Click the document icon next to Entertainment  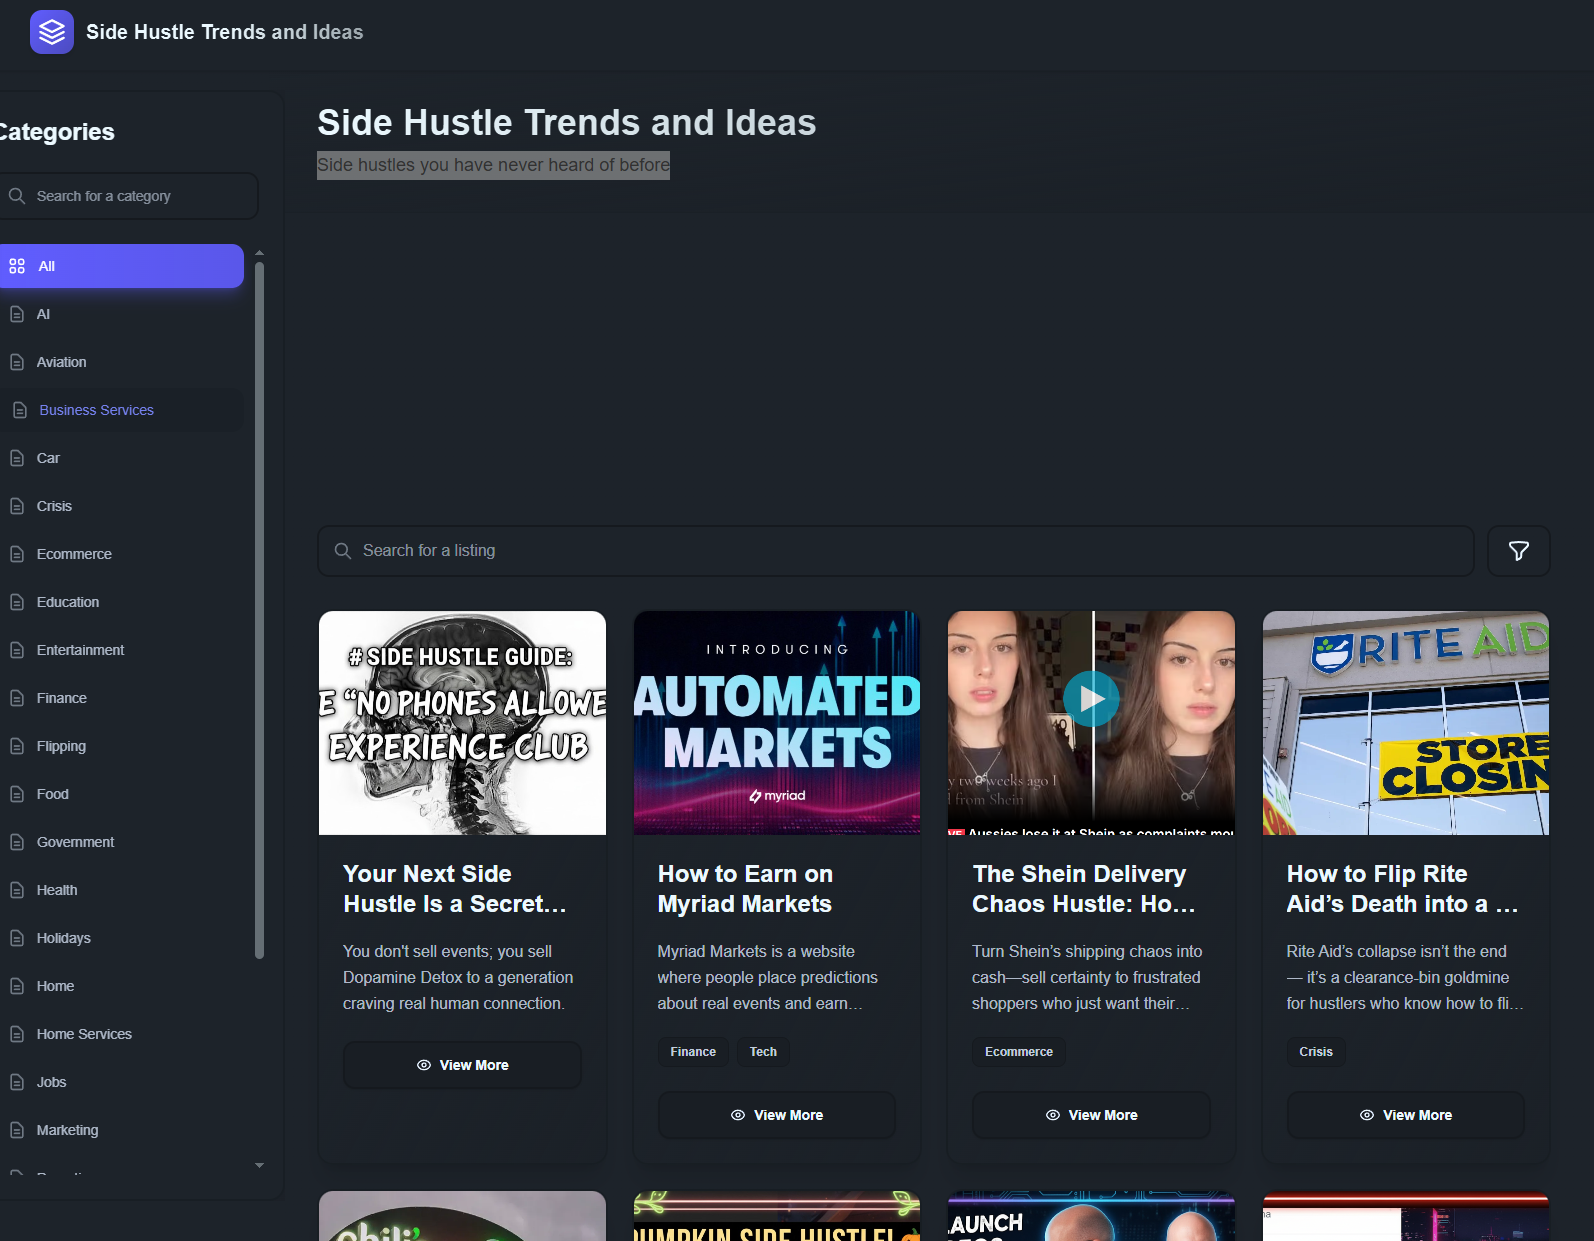(17, 650)
